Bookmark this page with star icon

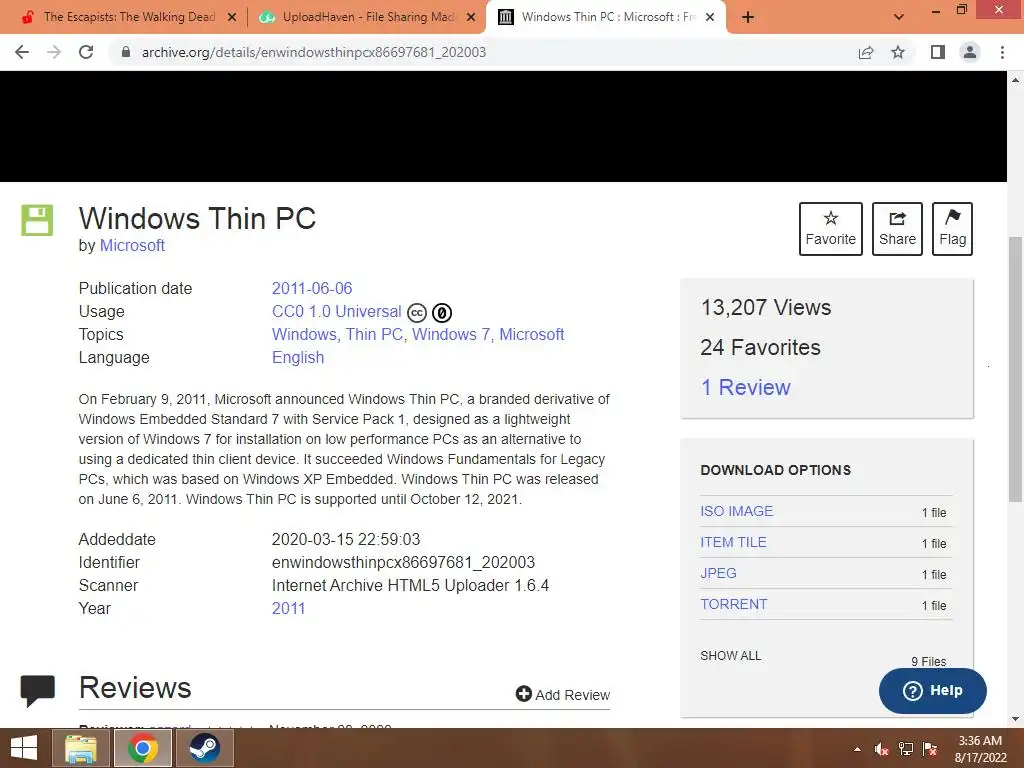click(x=898, y=52)
